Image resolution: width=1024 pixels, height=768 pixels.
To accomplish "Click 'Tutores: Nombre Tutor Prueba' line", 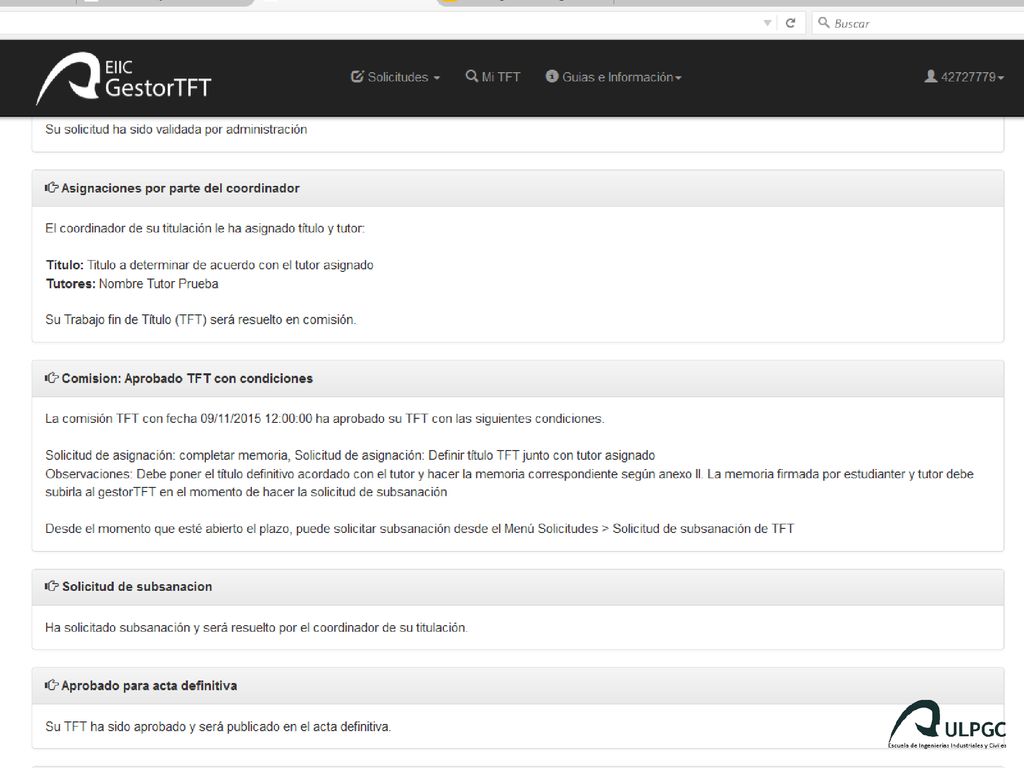I will (132, 283).
